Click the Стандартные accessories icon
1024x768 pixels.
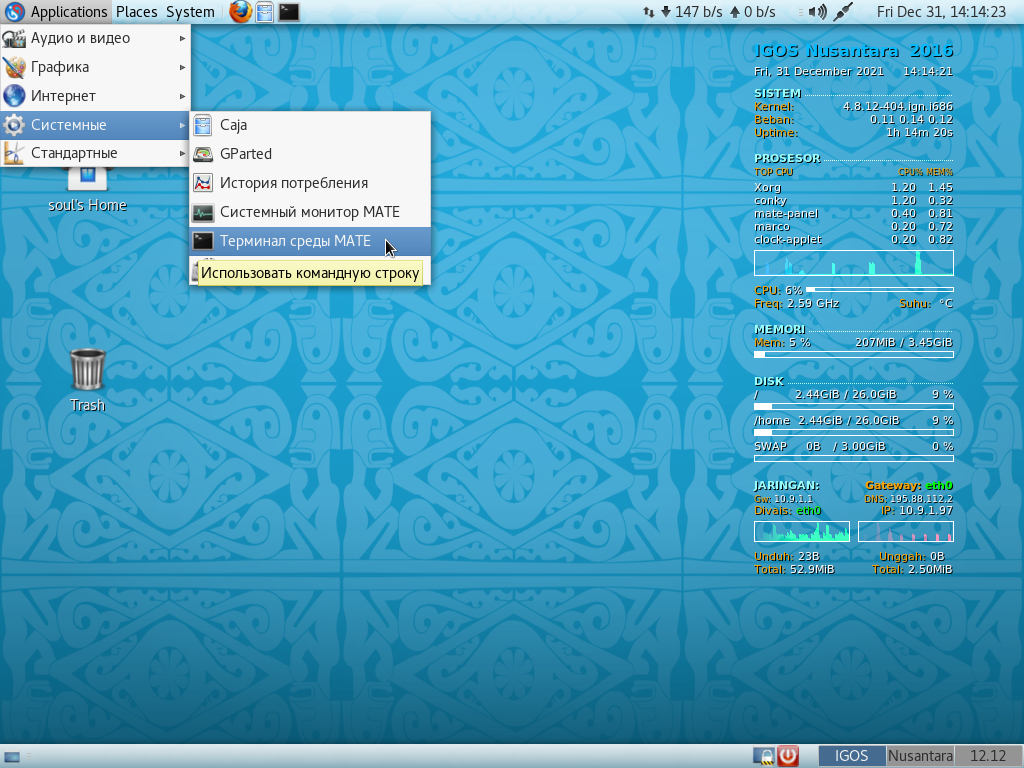(14, 153)
